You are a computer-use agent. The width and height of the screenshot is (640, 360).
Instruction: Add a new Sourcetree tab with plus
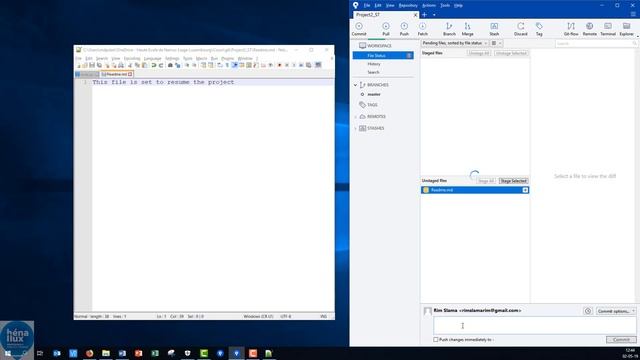coord(424,15)
